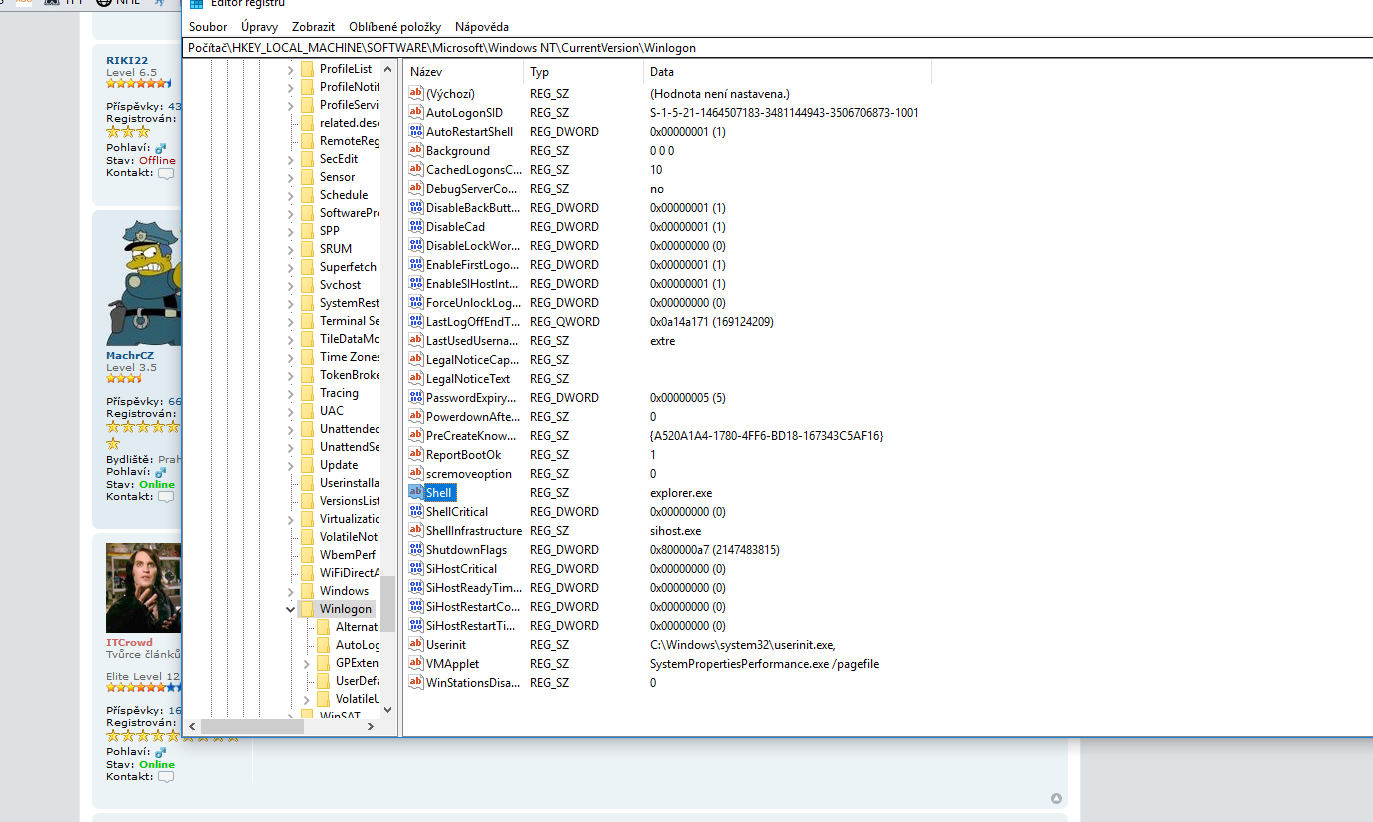Viewport: 1373px width, 822px height.
Task: Click the ReportBootOk string value icon
Action: [x=417, y=455]
